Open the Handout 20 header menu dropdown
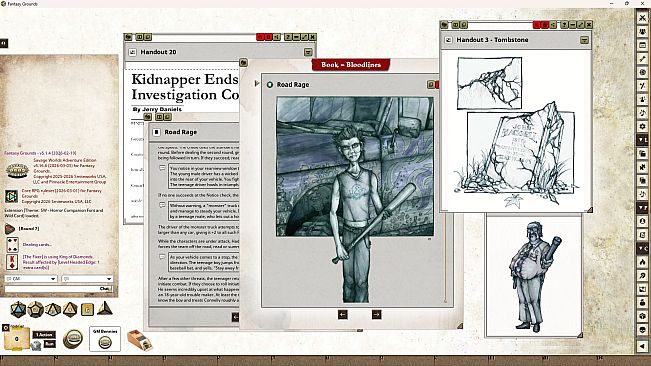The height and width of the screenshot is (366, 651). pos(308,52)
